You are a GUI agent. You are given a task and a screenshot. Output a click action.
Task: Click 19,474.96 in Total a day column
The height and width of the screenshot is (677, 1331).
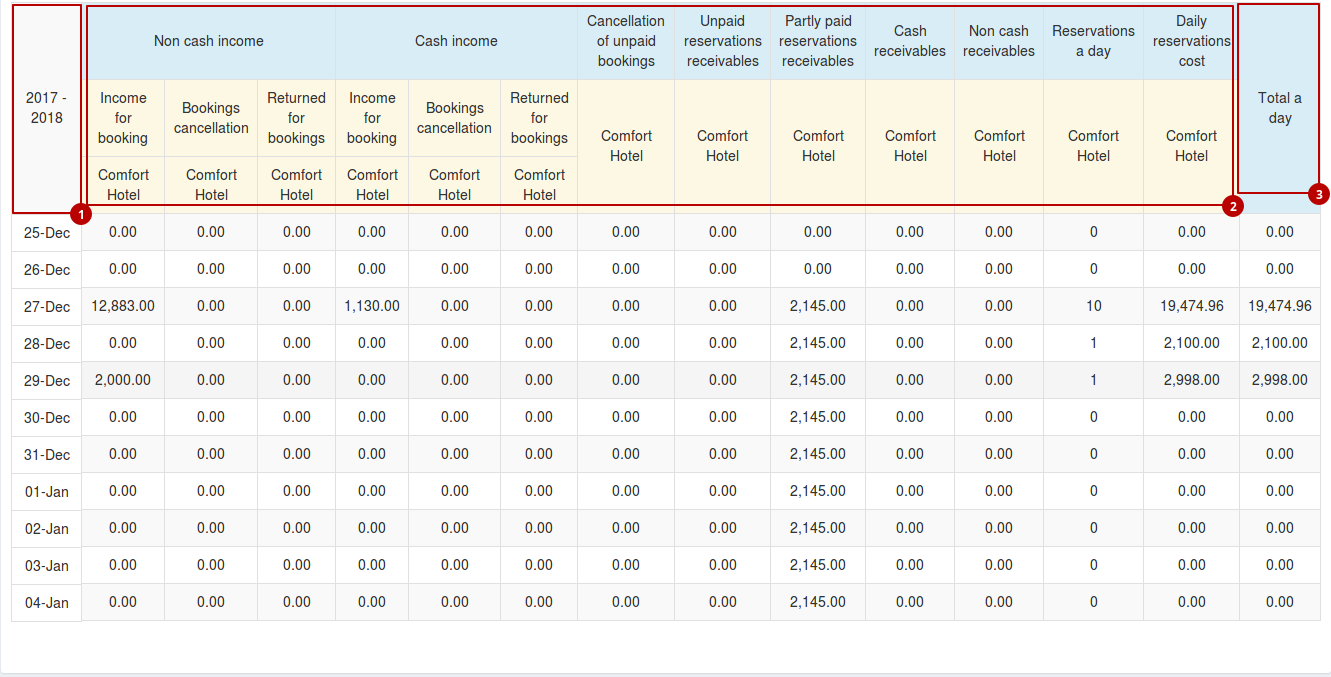[1280, 306]
